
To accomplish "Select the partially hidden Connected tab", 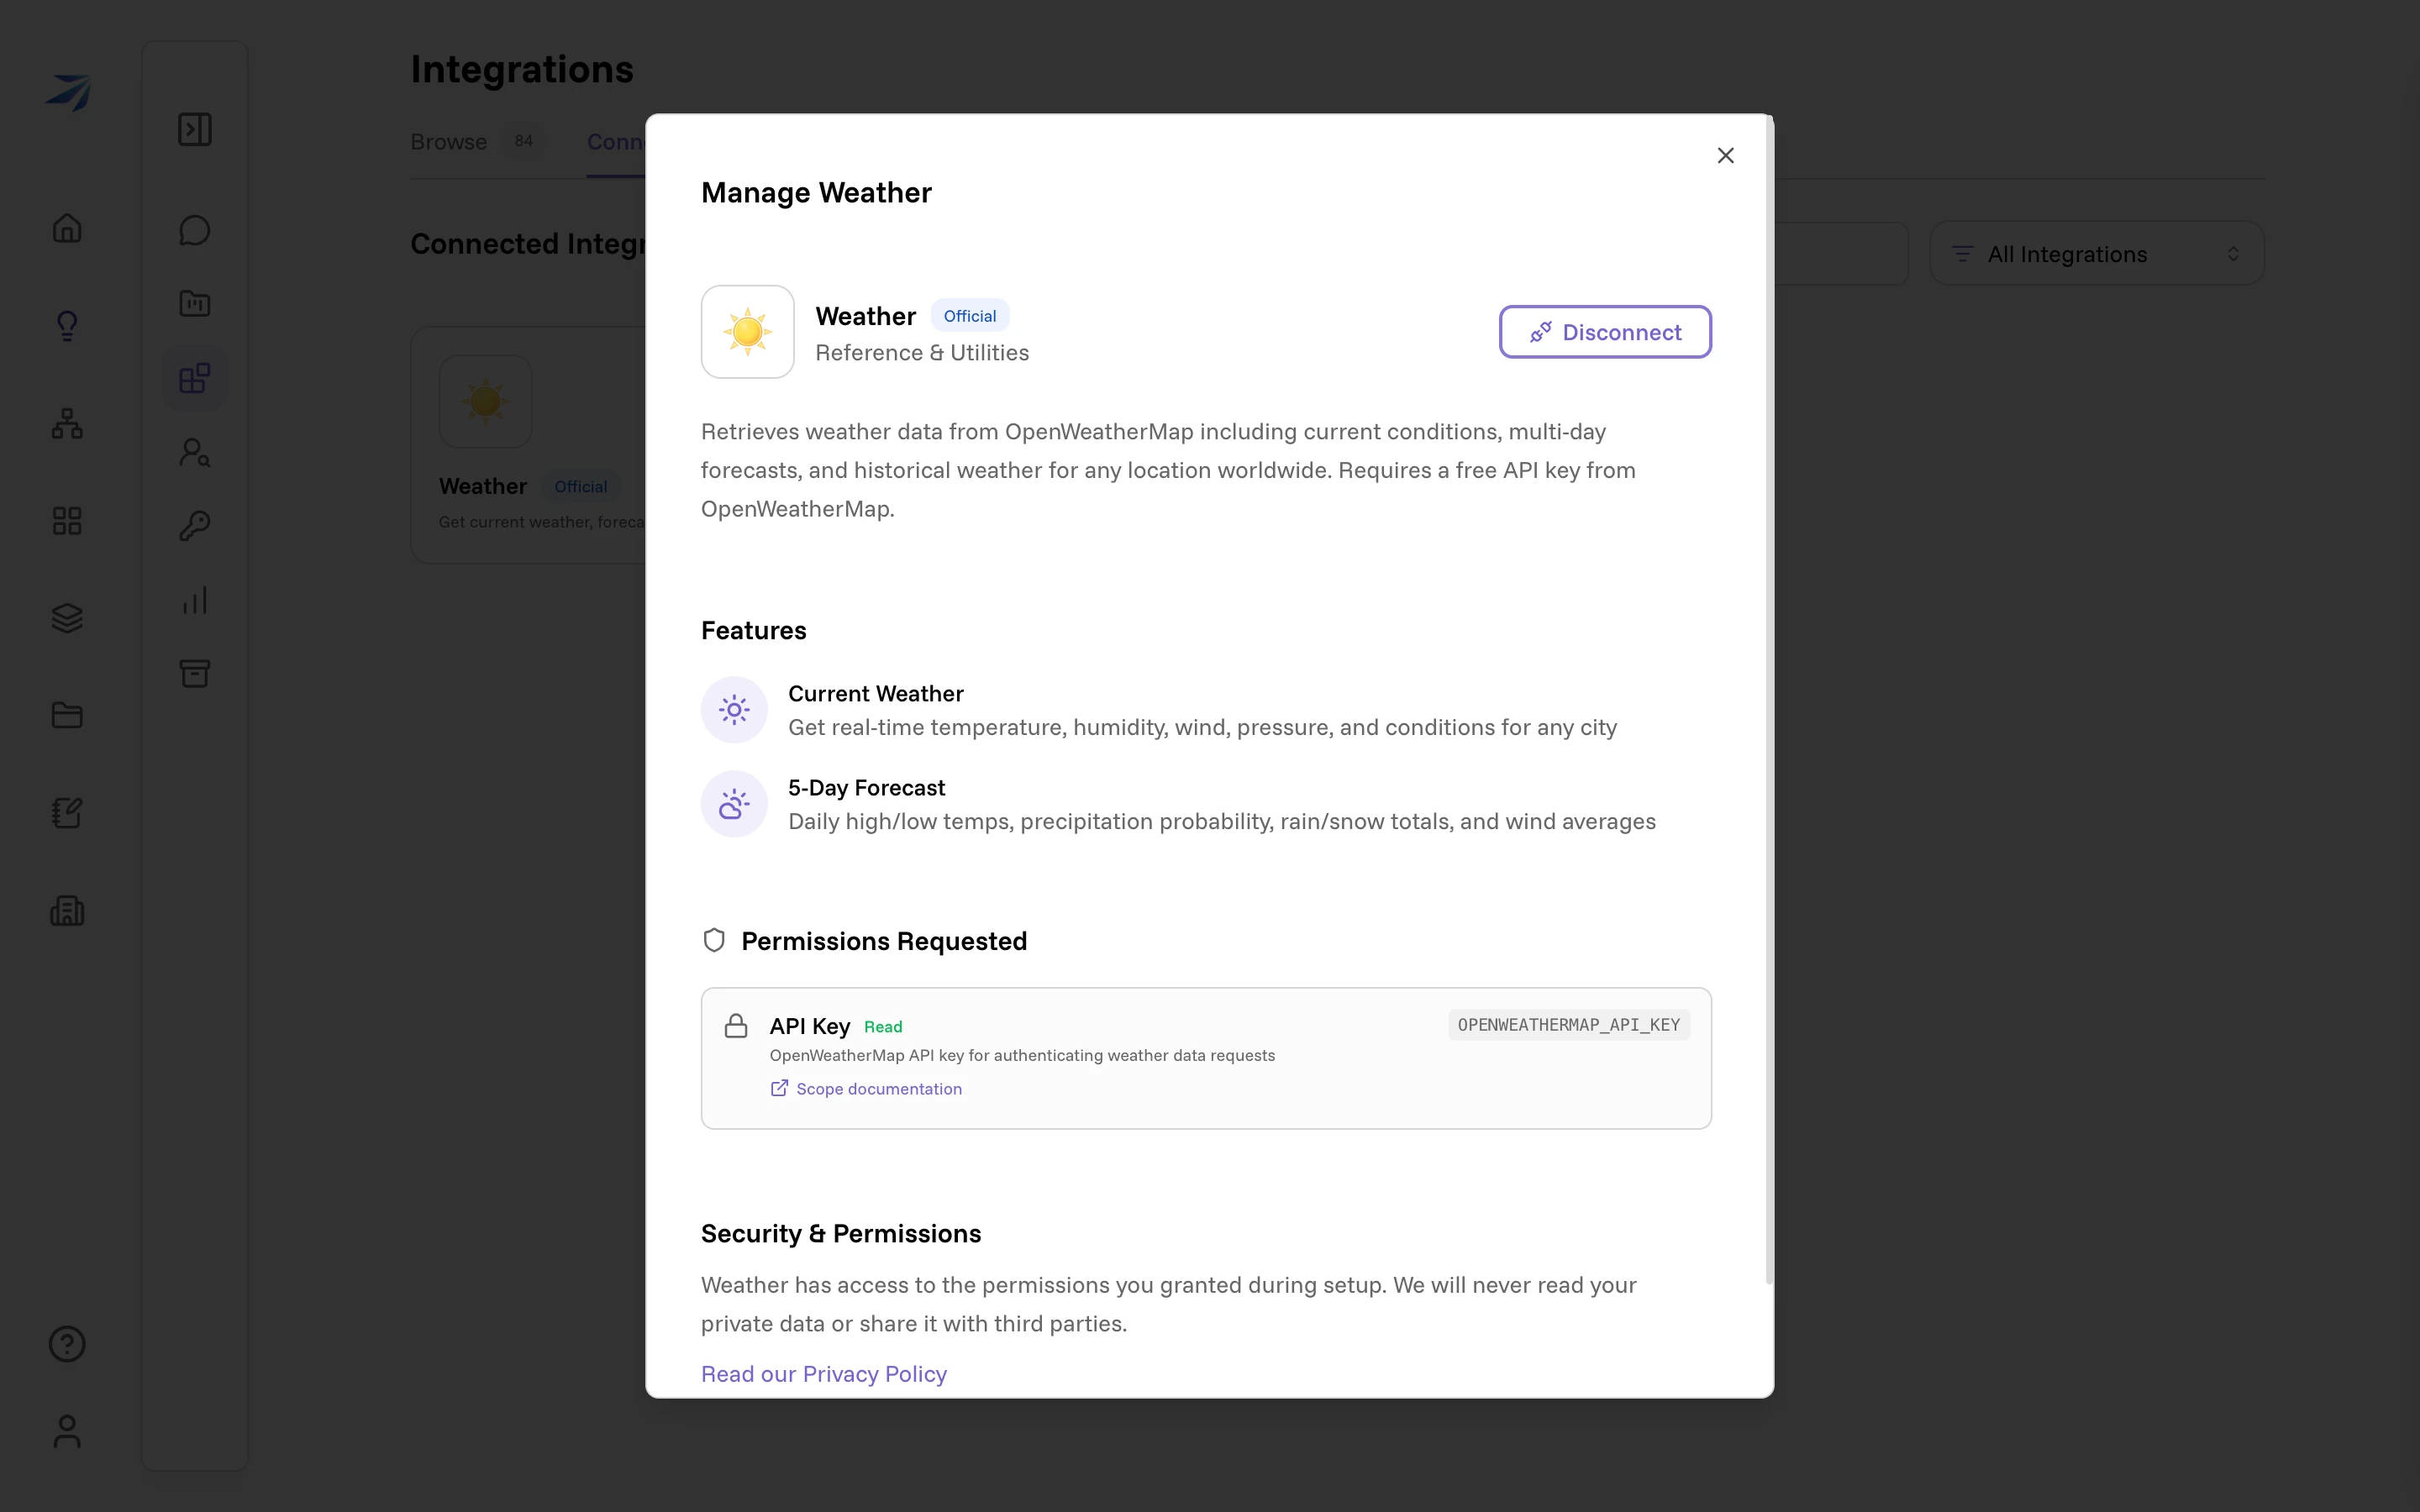I will (x=616, y=142).
